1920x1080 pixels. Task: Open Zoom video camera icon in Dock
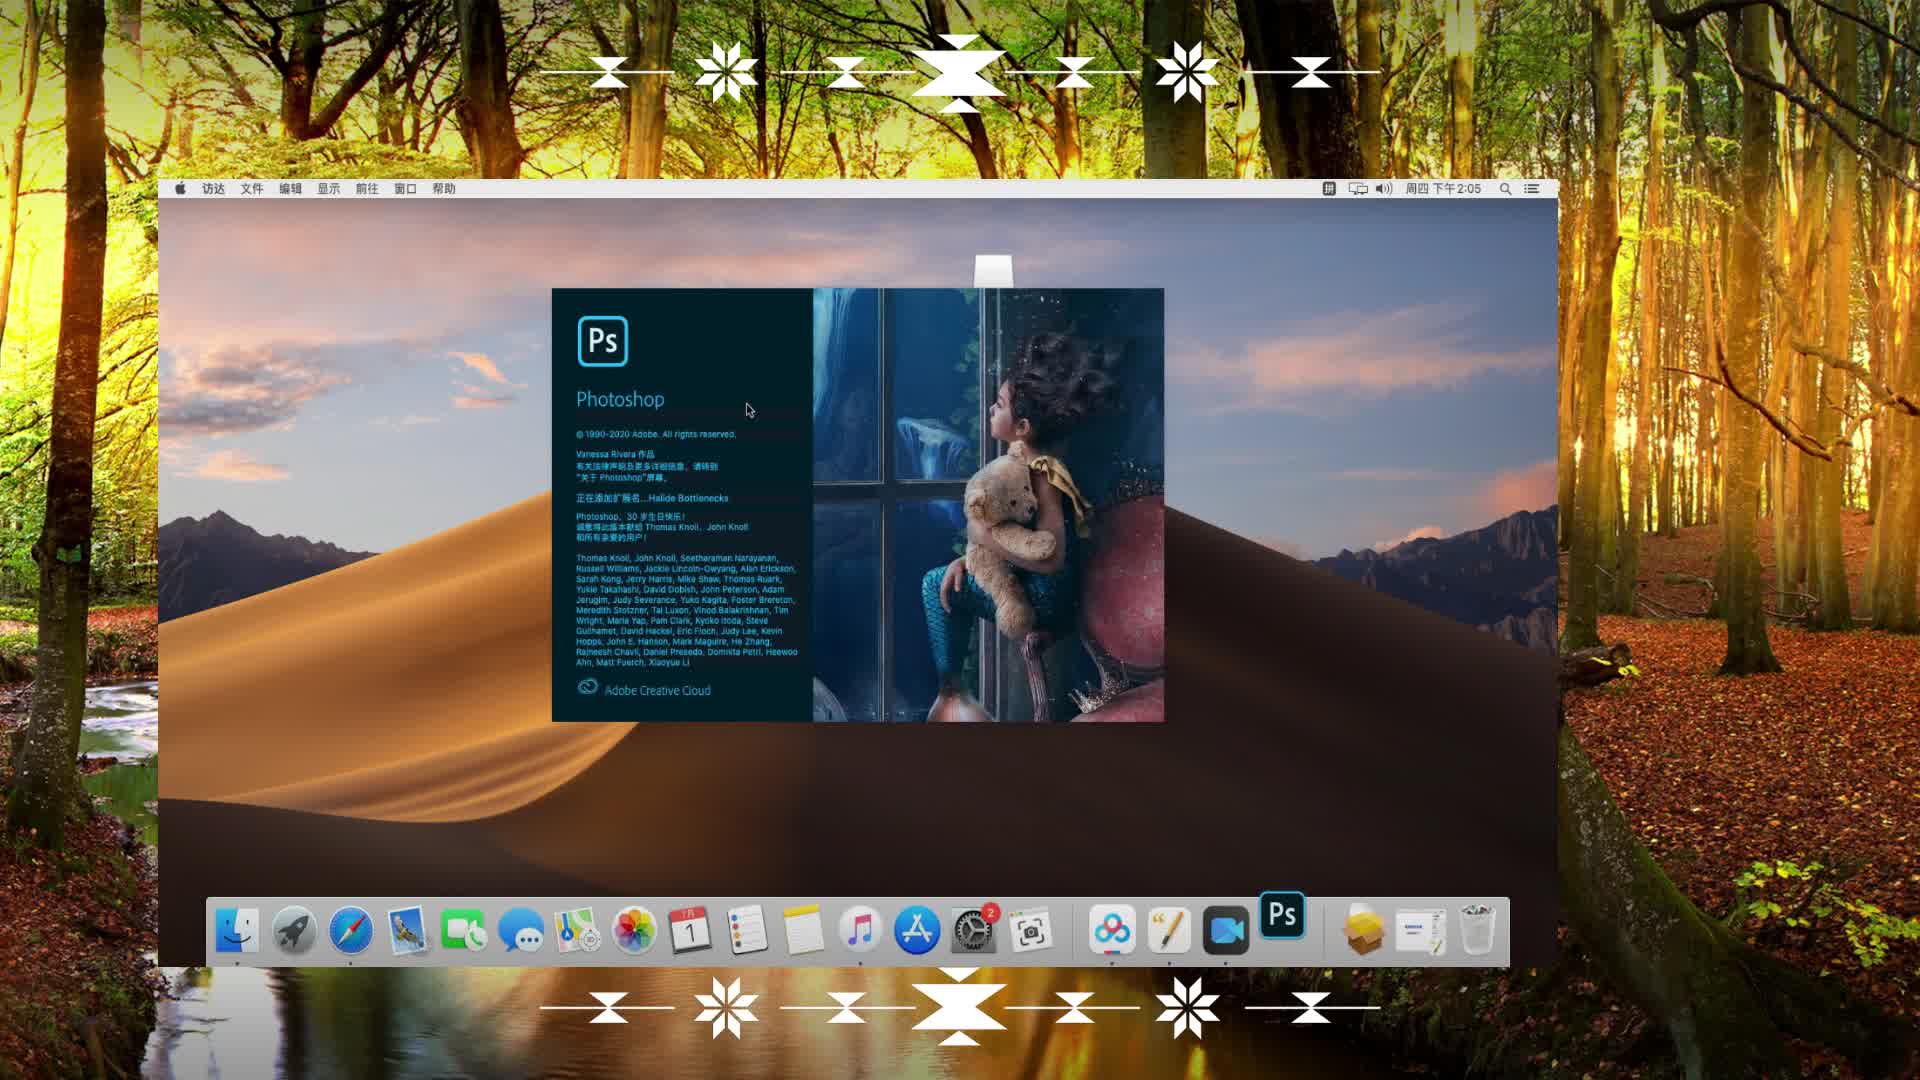1225,931
